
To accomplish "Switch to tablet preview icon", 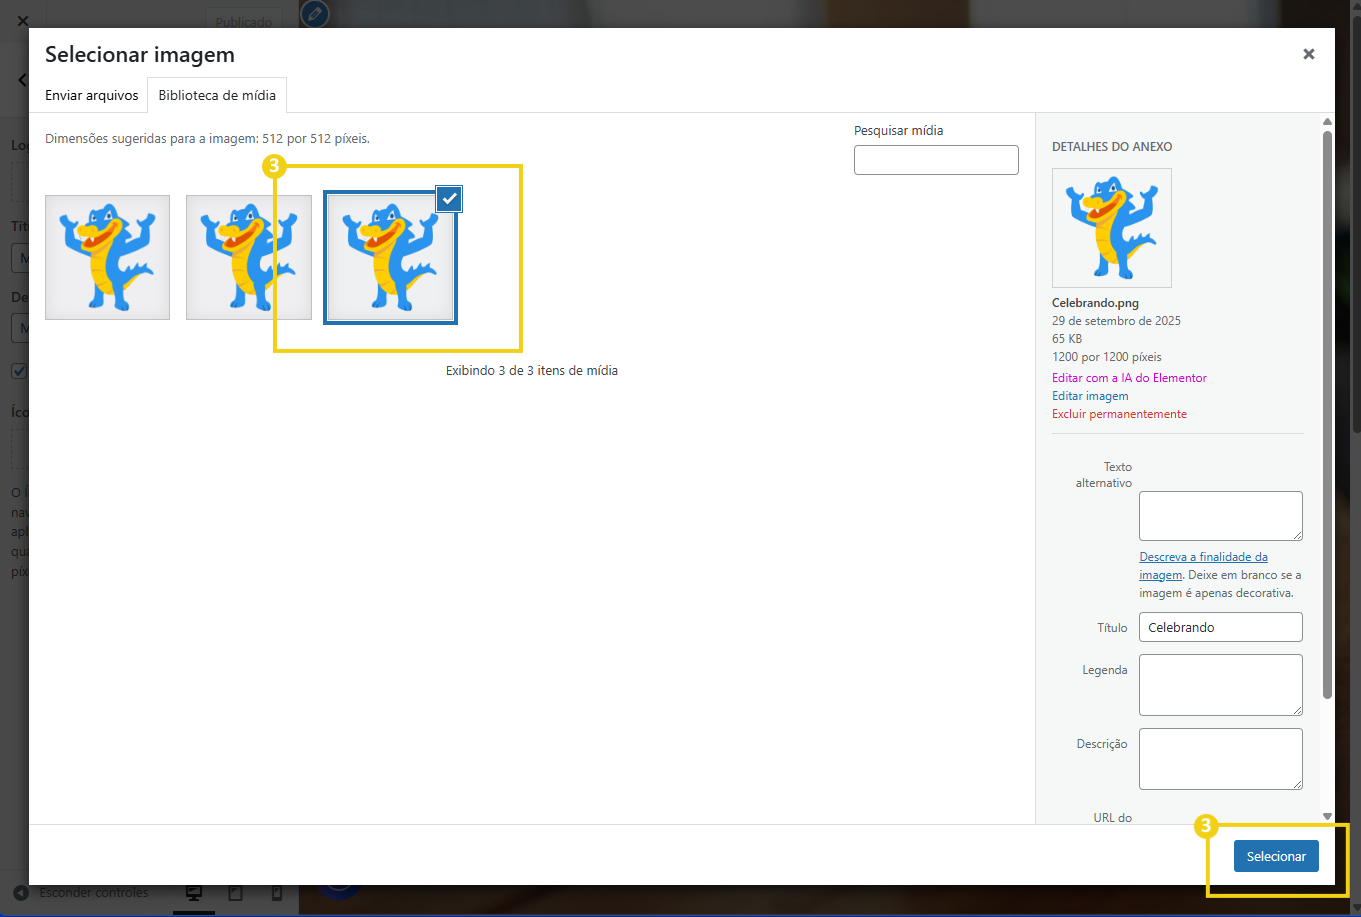I will tap(236, 893).
